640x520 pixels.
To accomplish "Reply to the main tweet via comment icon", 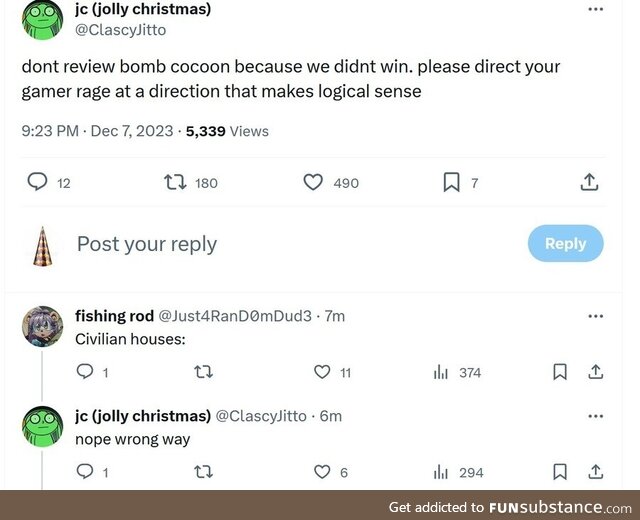I will pyautogui.click(x=38, y=182).
